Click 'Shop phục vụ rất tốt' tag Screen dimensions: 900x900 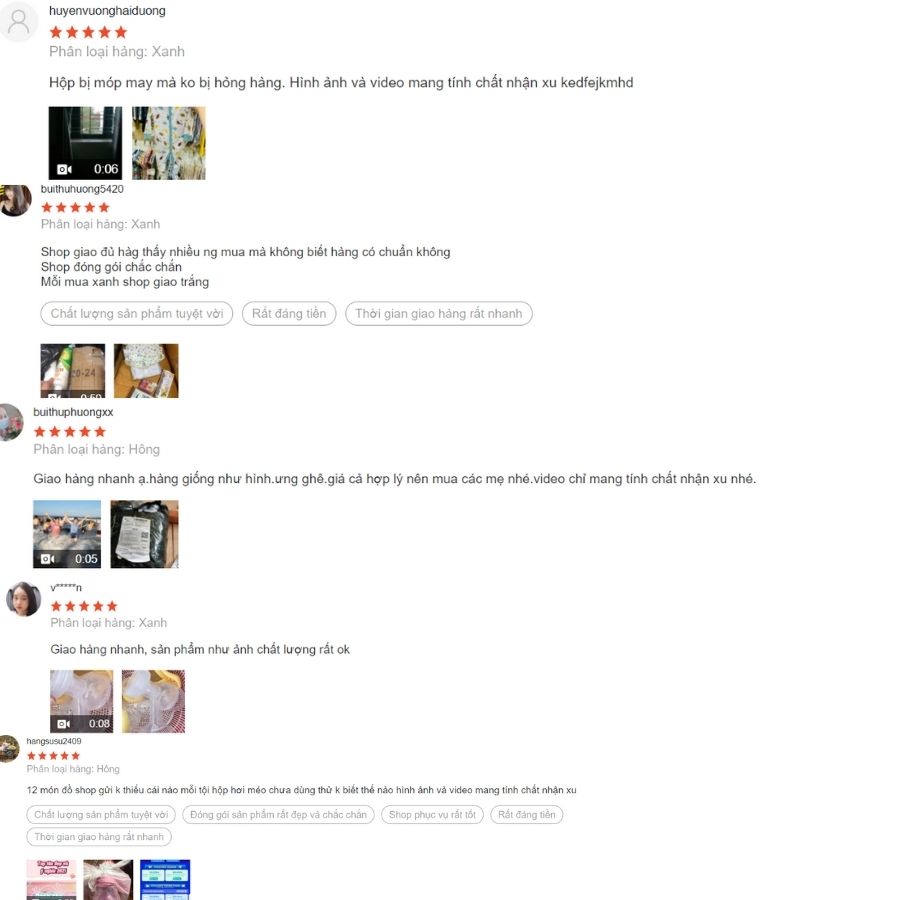click(432, 814)
